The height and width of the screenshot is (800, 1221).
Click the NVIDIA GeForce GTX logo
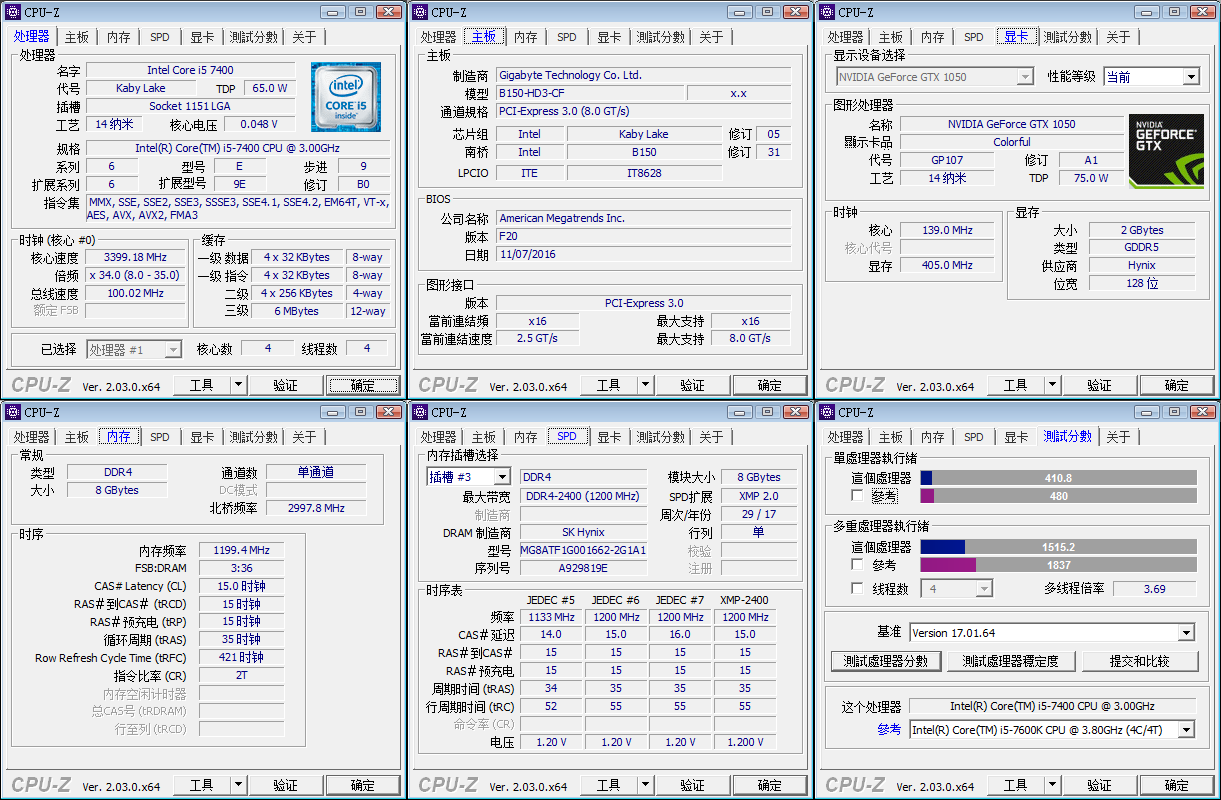(1166, 151)
